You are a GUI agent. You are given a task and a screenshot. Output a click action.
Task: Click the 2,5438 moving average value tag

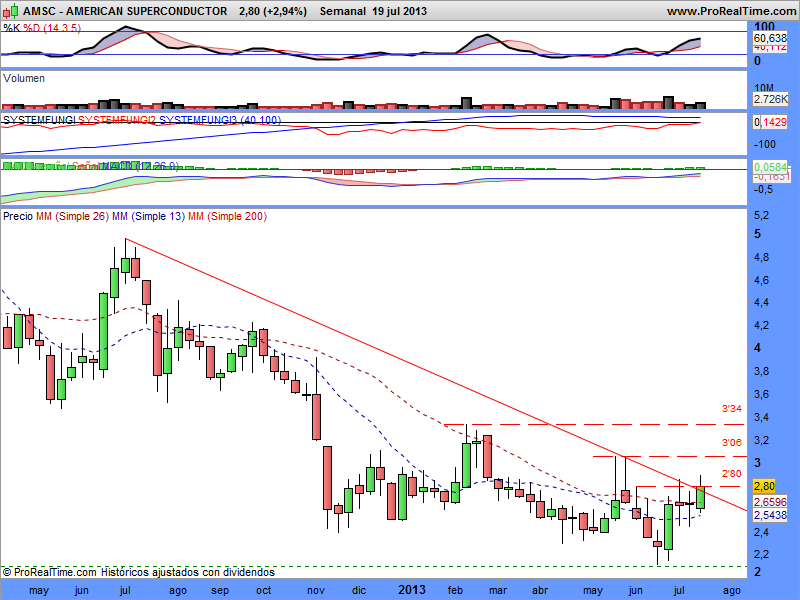[770, 515]
